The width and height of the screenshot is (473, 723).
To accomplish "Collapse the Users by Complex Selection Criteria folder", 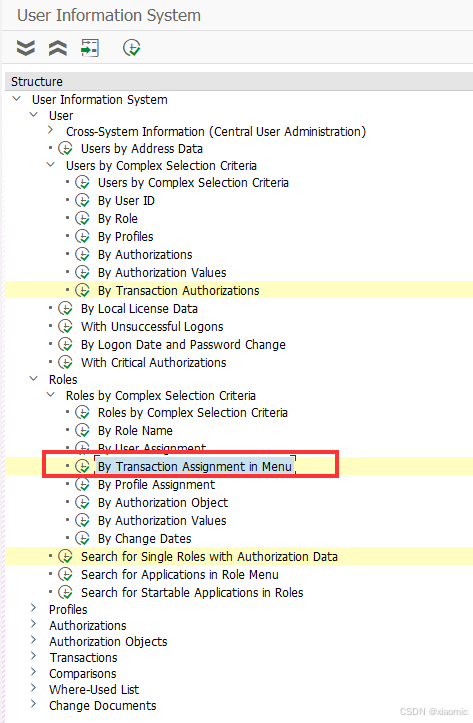I will (51, 165).
